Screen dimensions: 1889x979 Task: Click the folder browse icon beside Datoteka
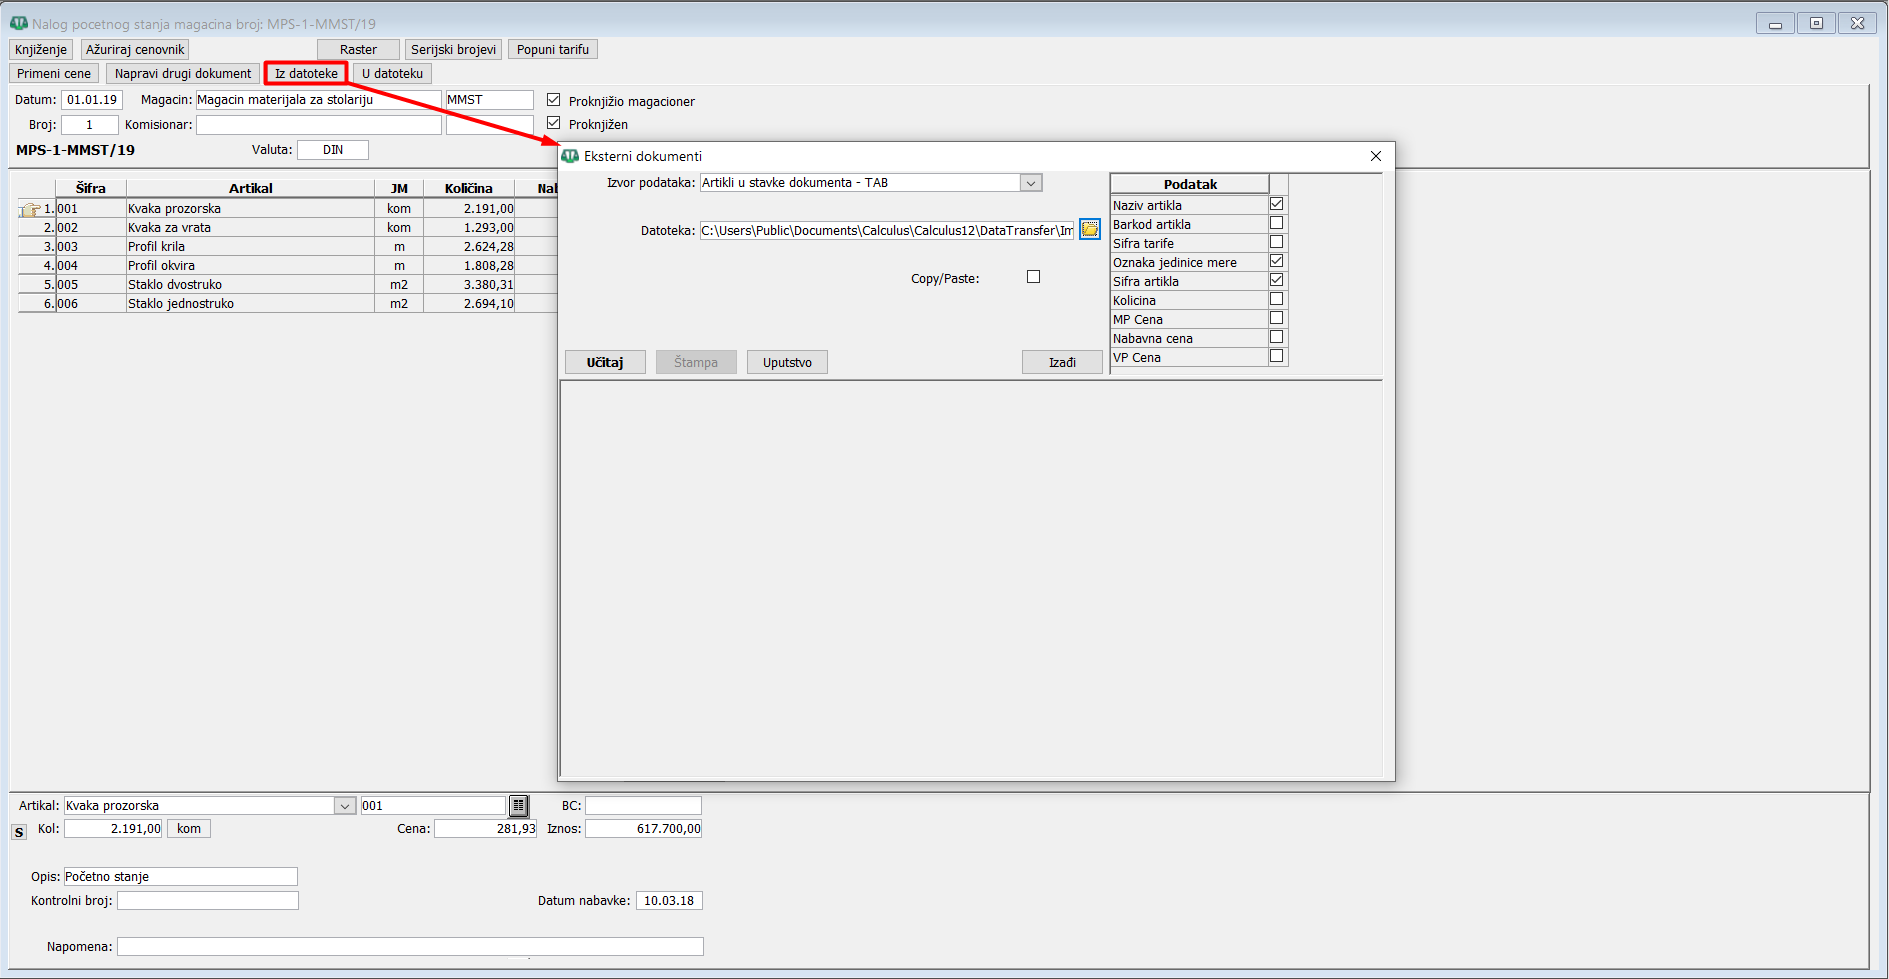(1089, 230)
